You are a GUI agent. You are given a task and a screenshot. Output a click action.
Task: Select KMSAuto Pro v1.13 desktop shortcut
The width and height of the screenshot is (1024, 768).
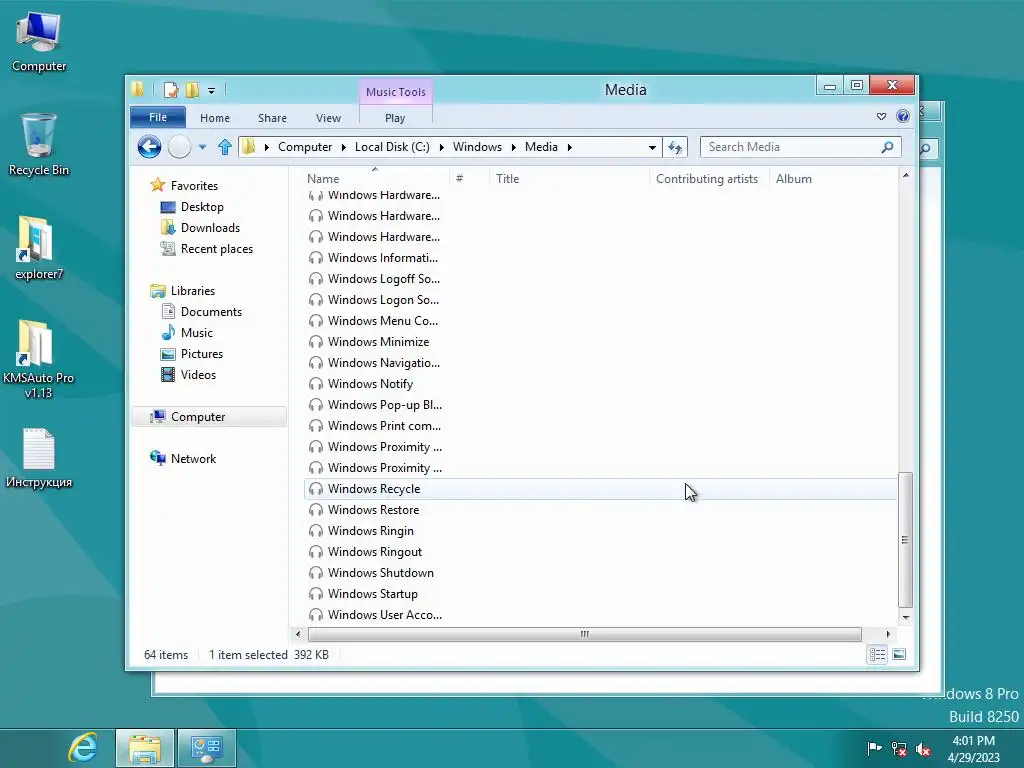(39, 359)
